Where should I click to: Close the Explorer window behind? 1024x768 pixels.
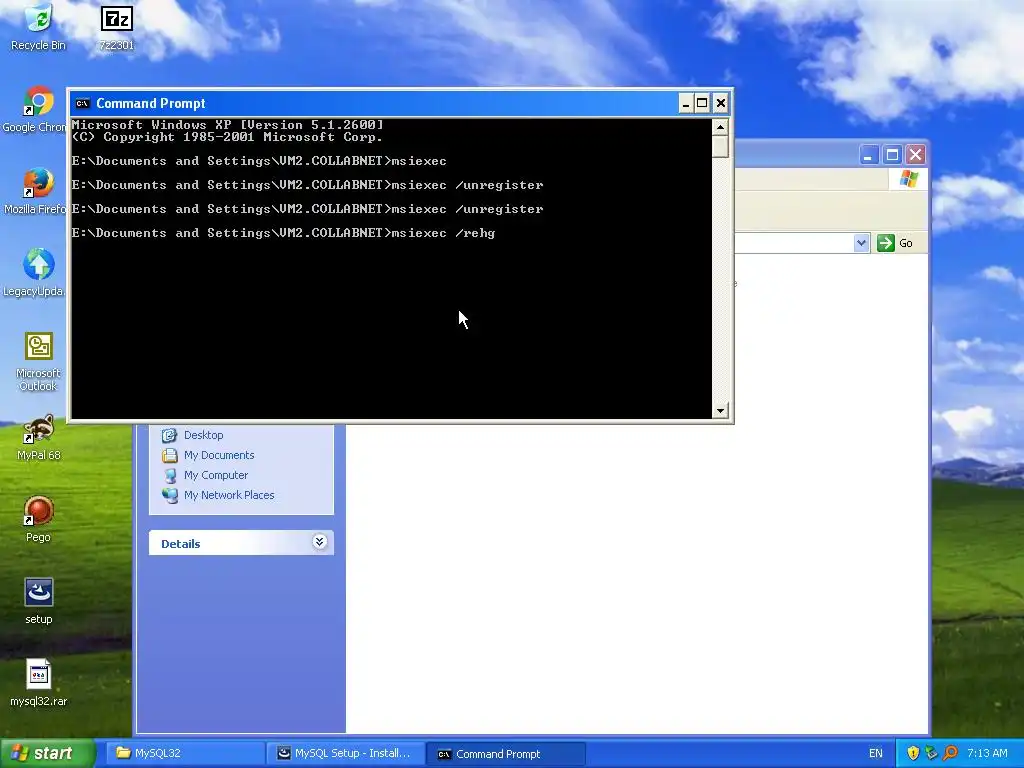coord(916,155)
